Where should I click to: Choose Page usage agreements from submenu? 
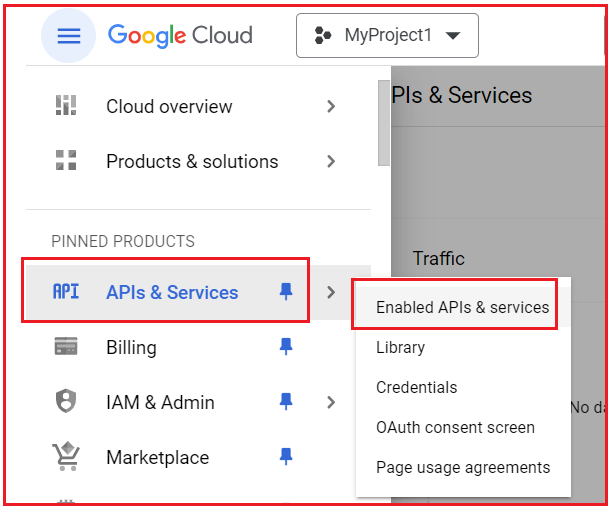tap(463, 467)
